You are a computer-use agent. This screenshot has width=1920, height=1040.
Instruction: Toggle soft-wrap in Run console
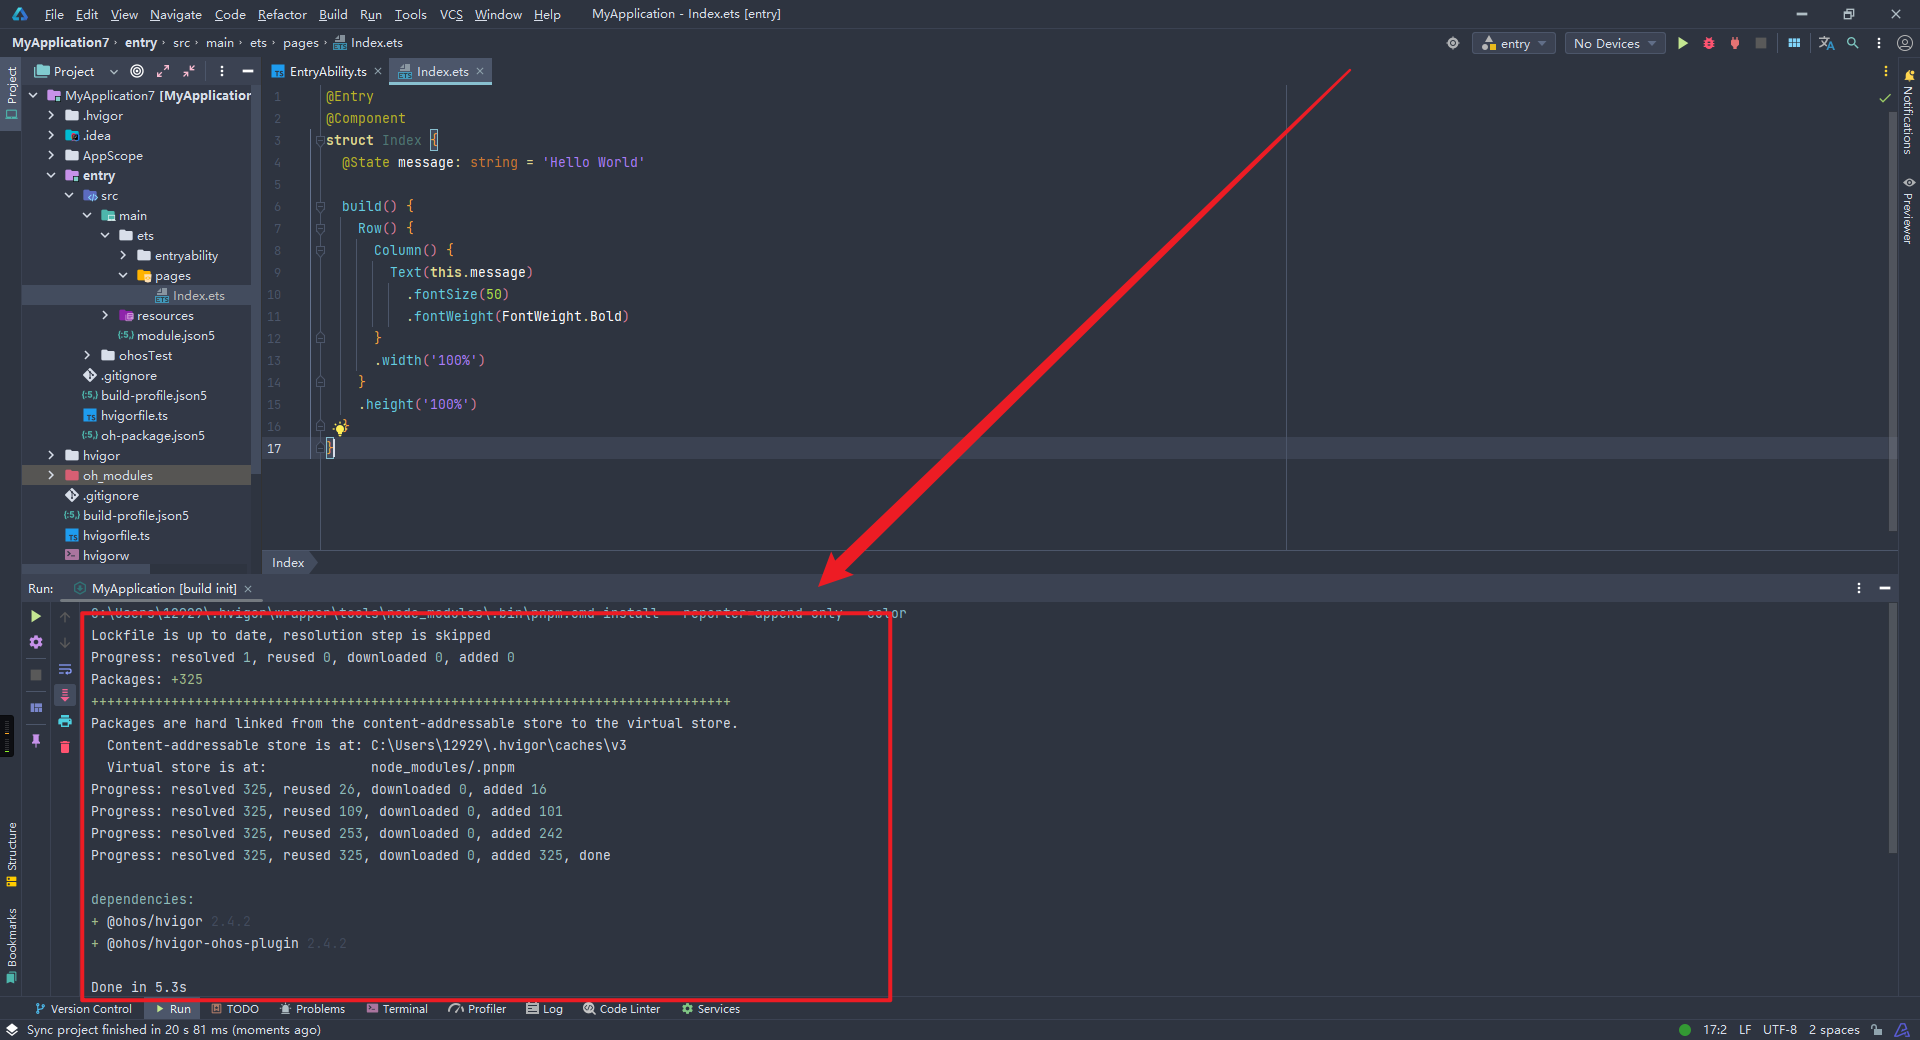(65, 669)
